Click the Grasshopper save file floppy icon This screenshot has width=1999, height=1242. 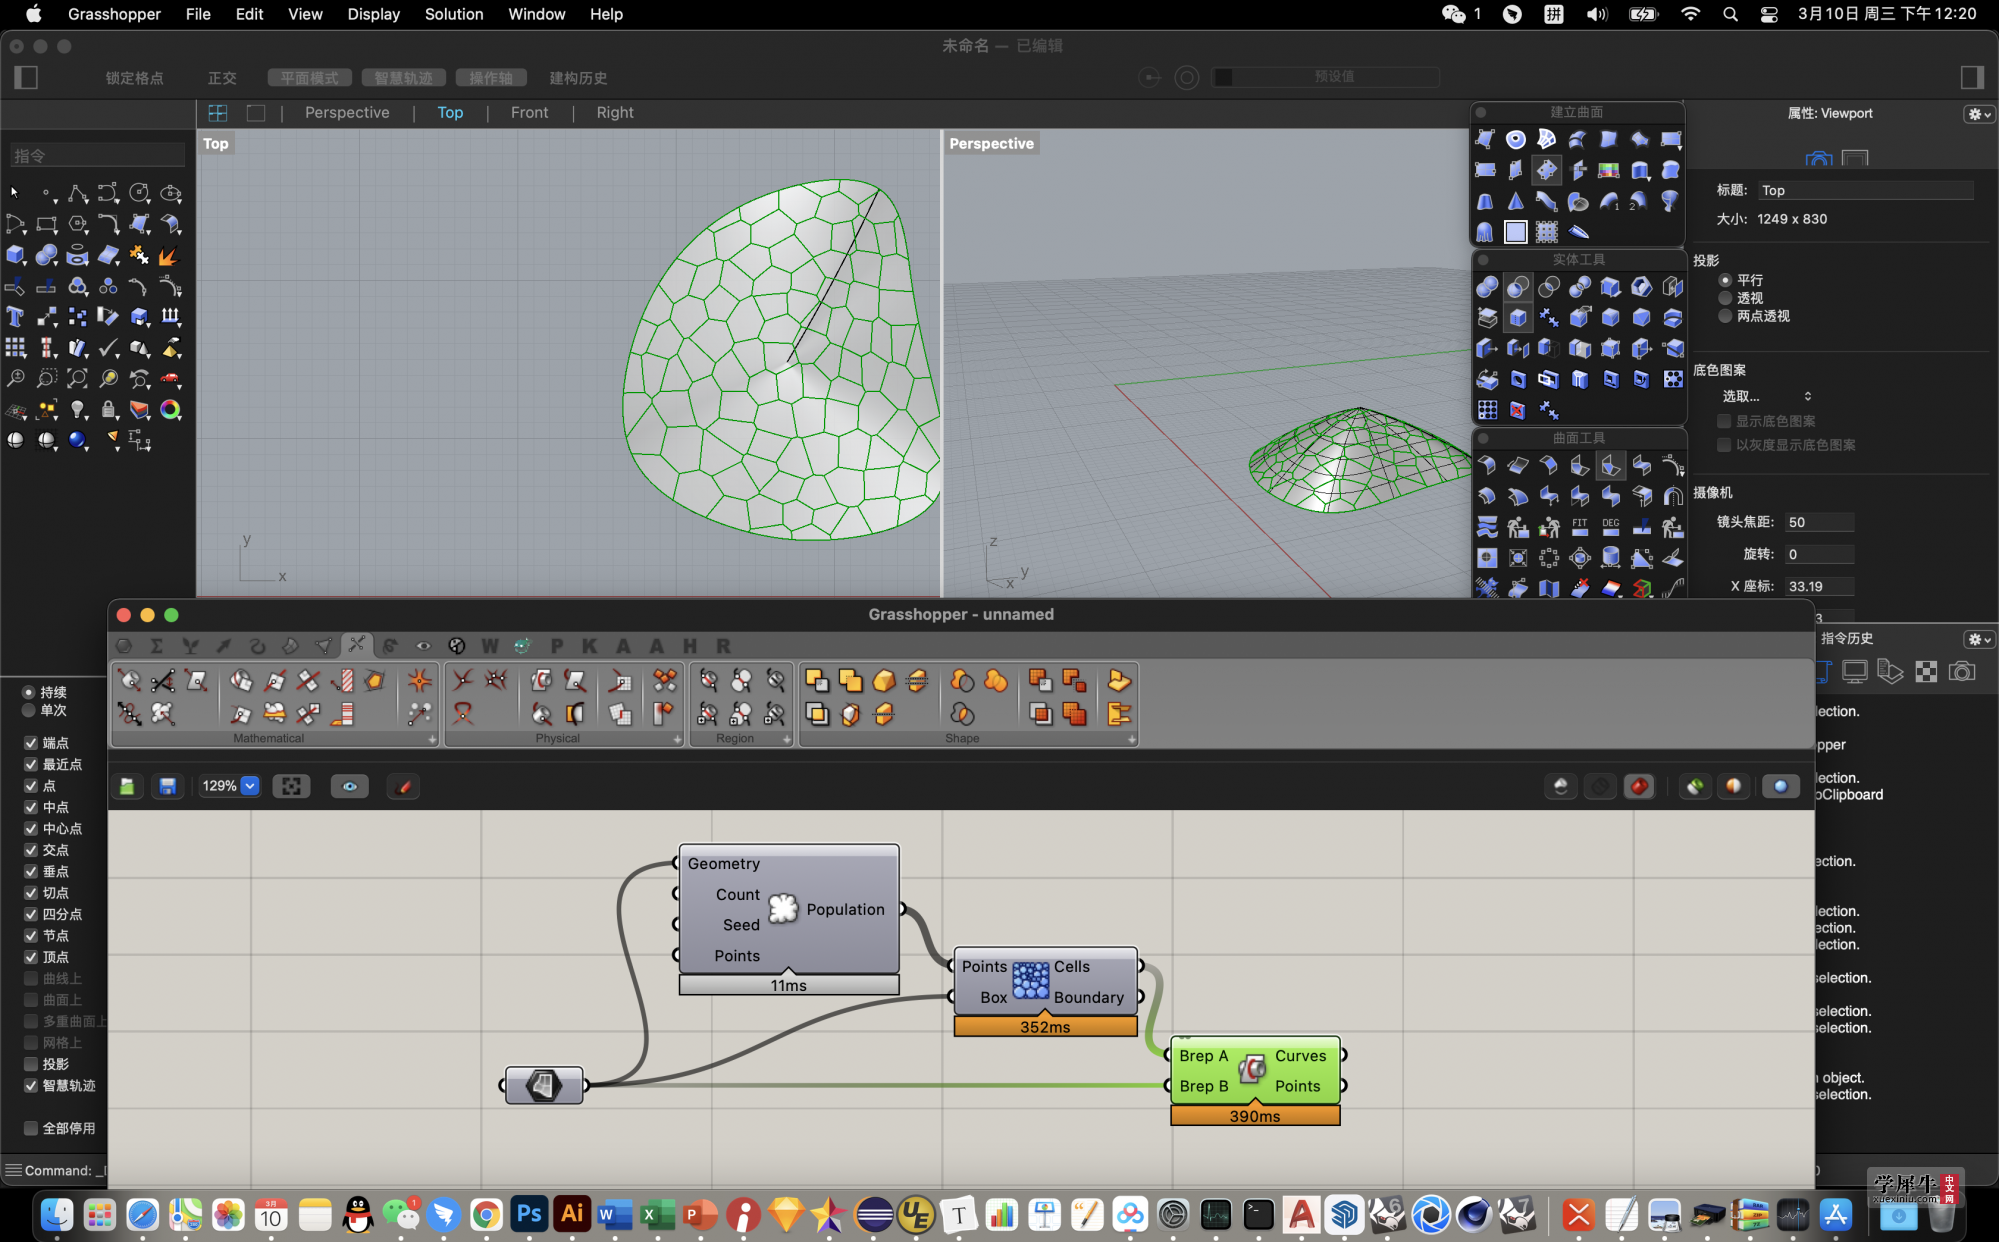[167, 786]
